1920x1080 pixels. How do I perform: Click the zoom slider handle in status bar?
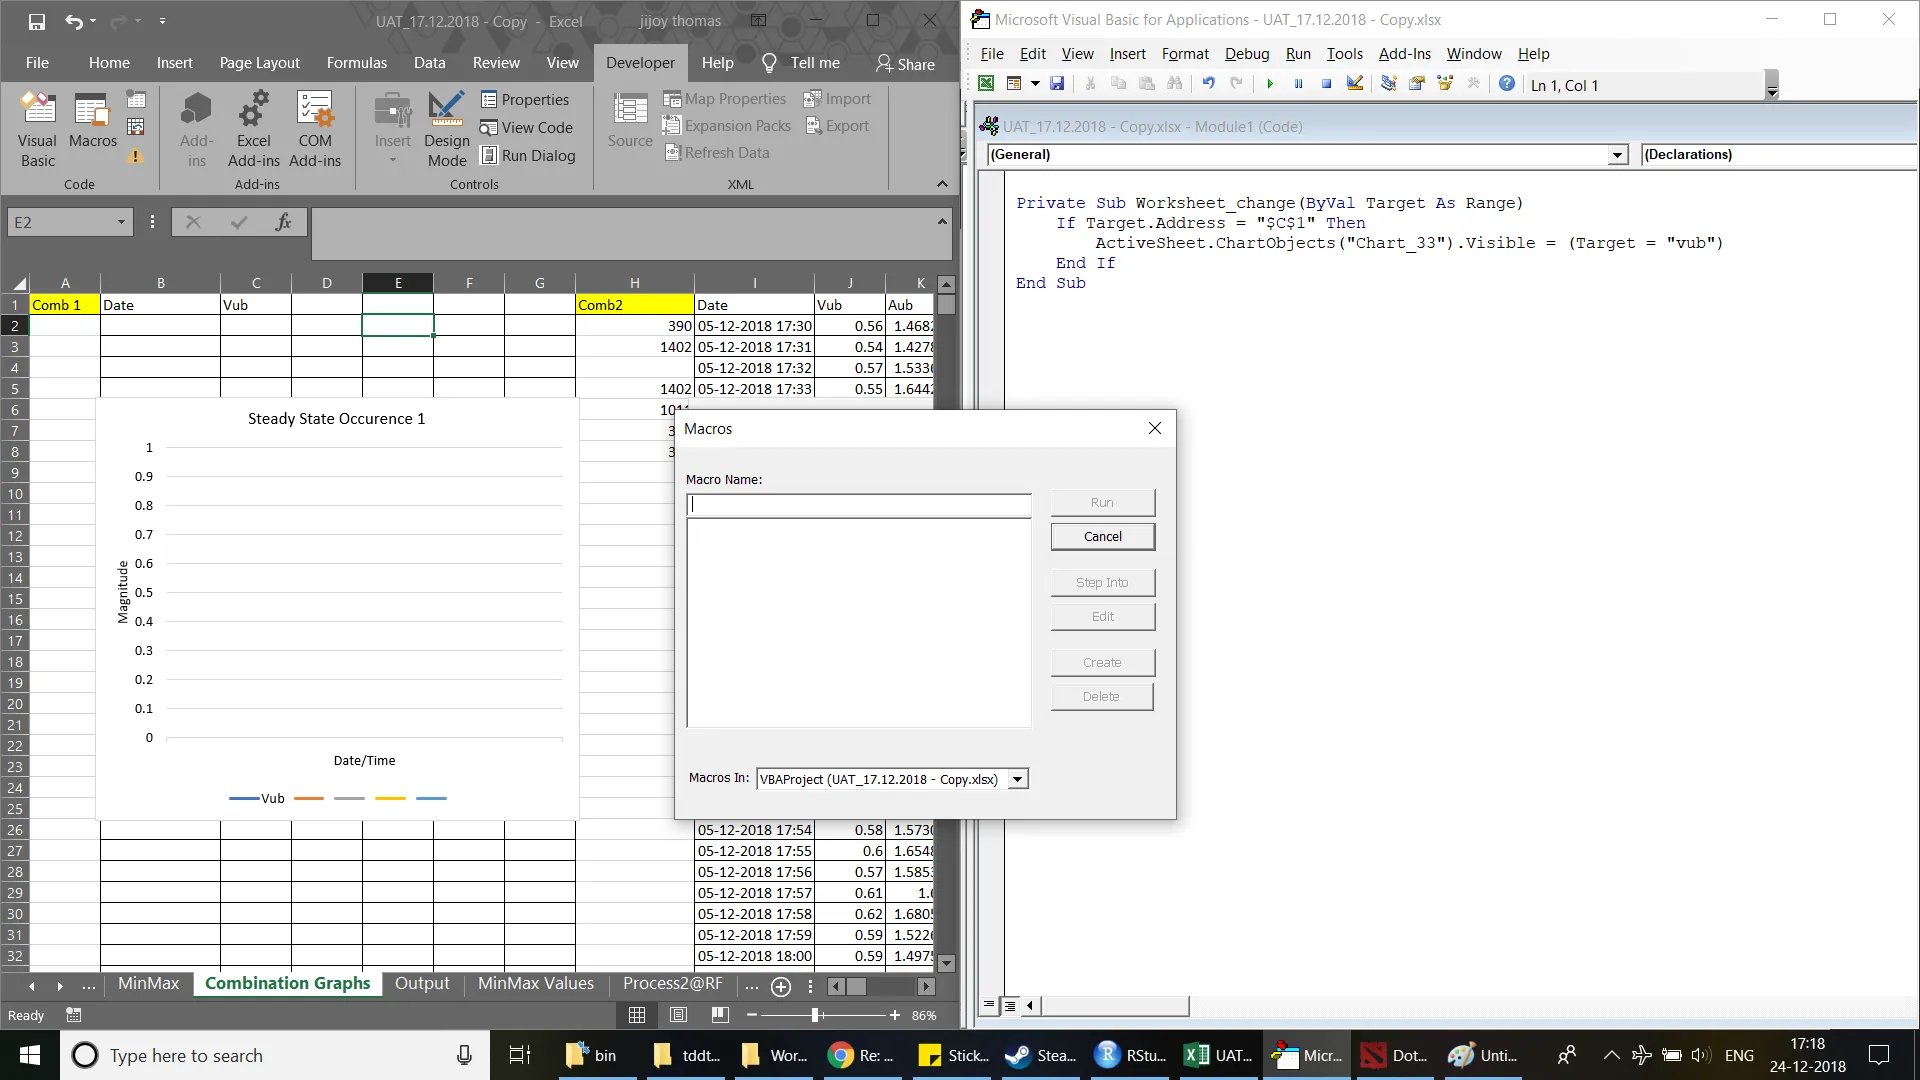point(816,1015)
